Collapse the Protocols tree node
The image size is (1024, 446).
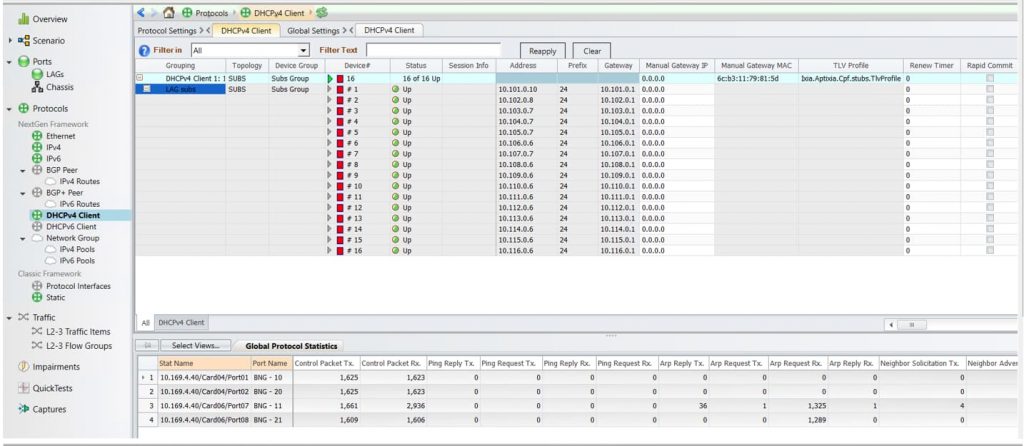10,109
